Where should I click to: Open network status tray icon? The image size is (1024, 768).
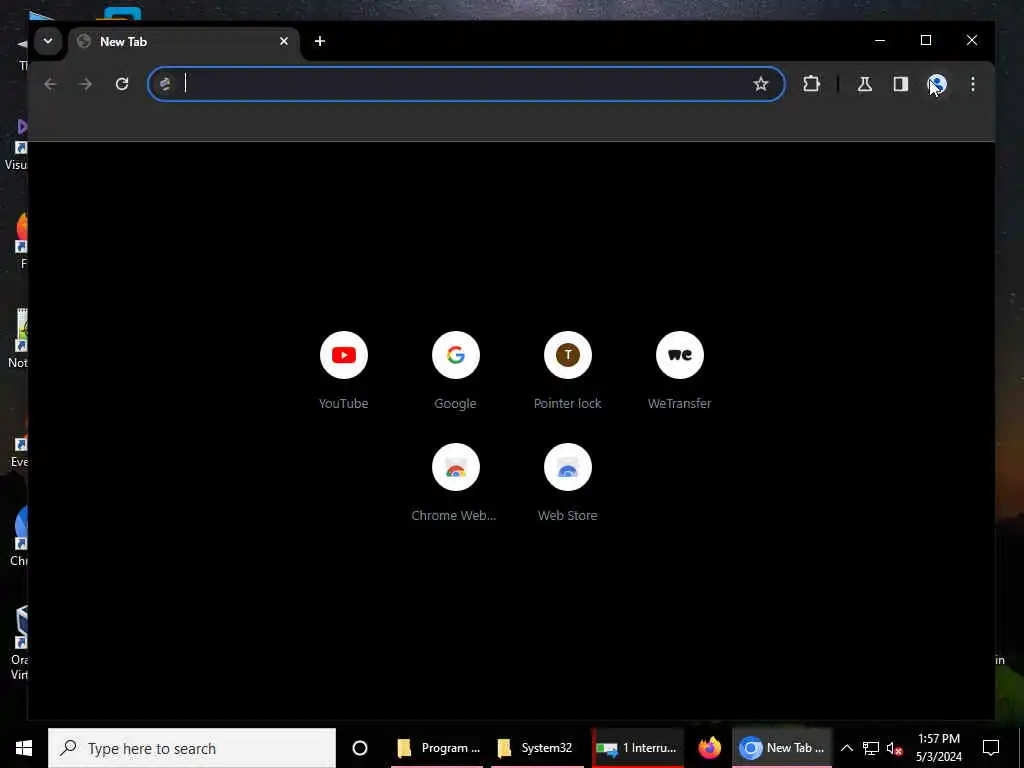click(x=871, y=748)
